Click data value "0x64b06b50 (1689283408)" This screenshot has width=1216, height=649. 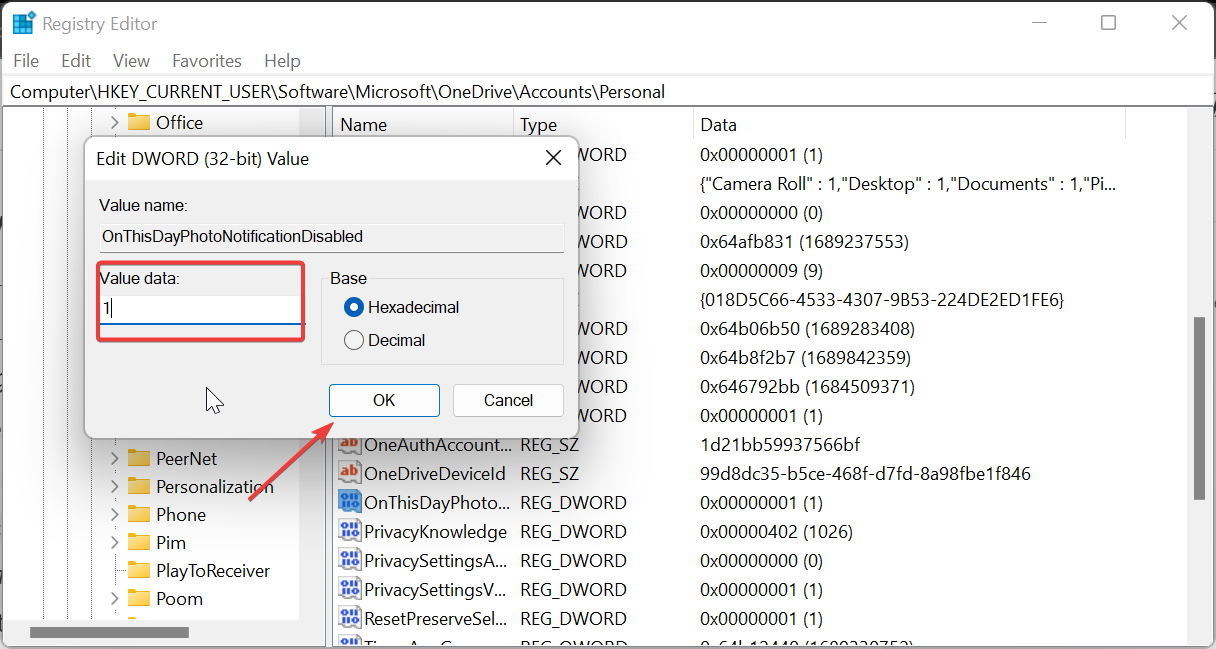805,328
